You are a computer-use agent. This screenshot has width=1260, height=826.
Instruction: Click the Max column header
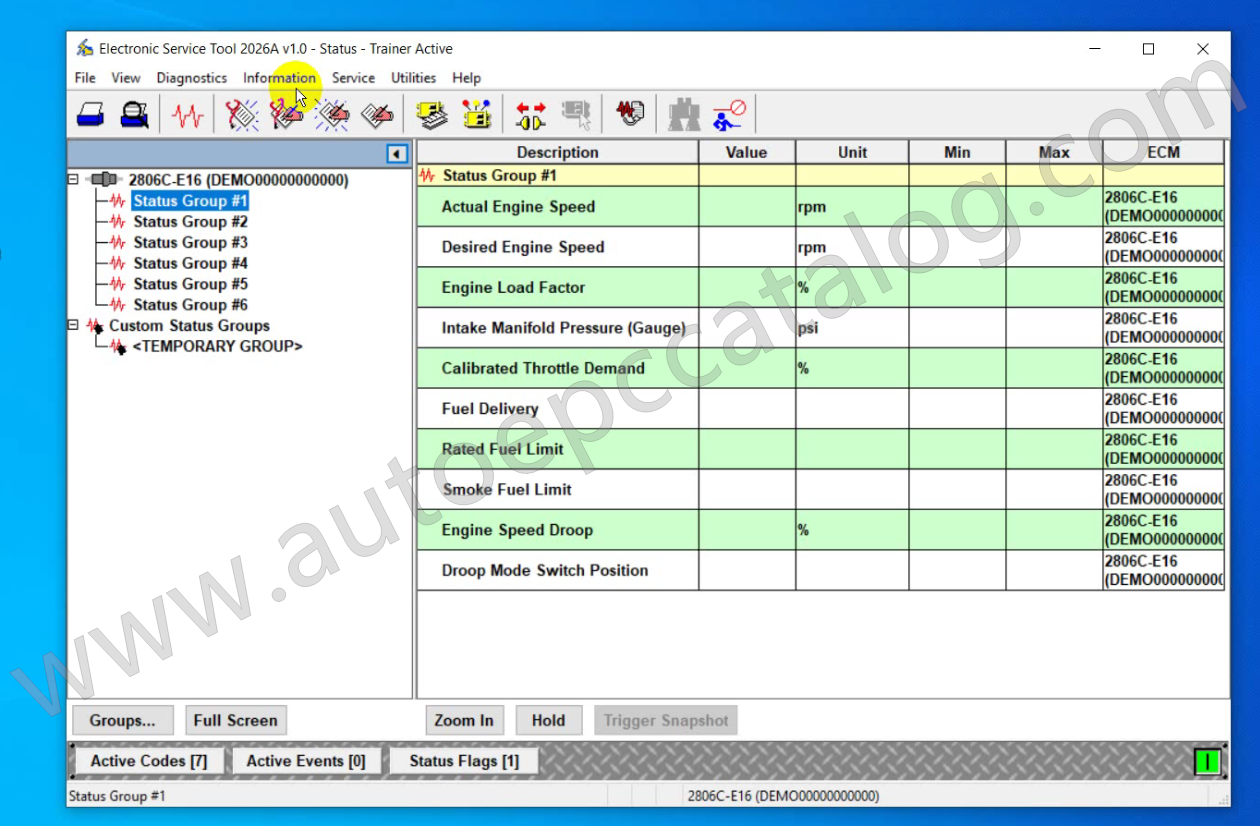click(1054, 152)
